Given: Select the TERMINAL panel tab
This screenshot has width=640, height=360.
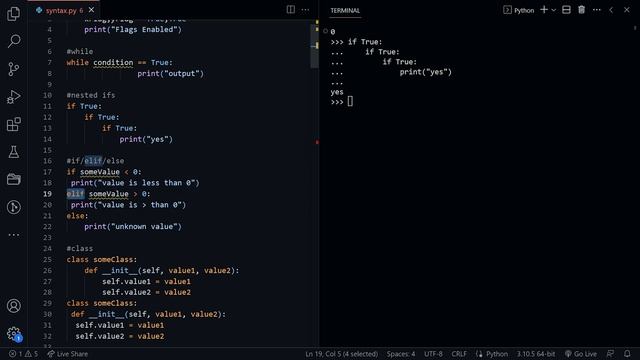Looking at the screenshot, I should [345, 11].
